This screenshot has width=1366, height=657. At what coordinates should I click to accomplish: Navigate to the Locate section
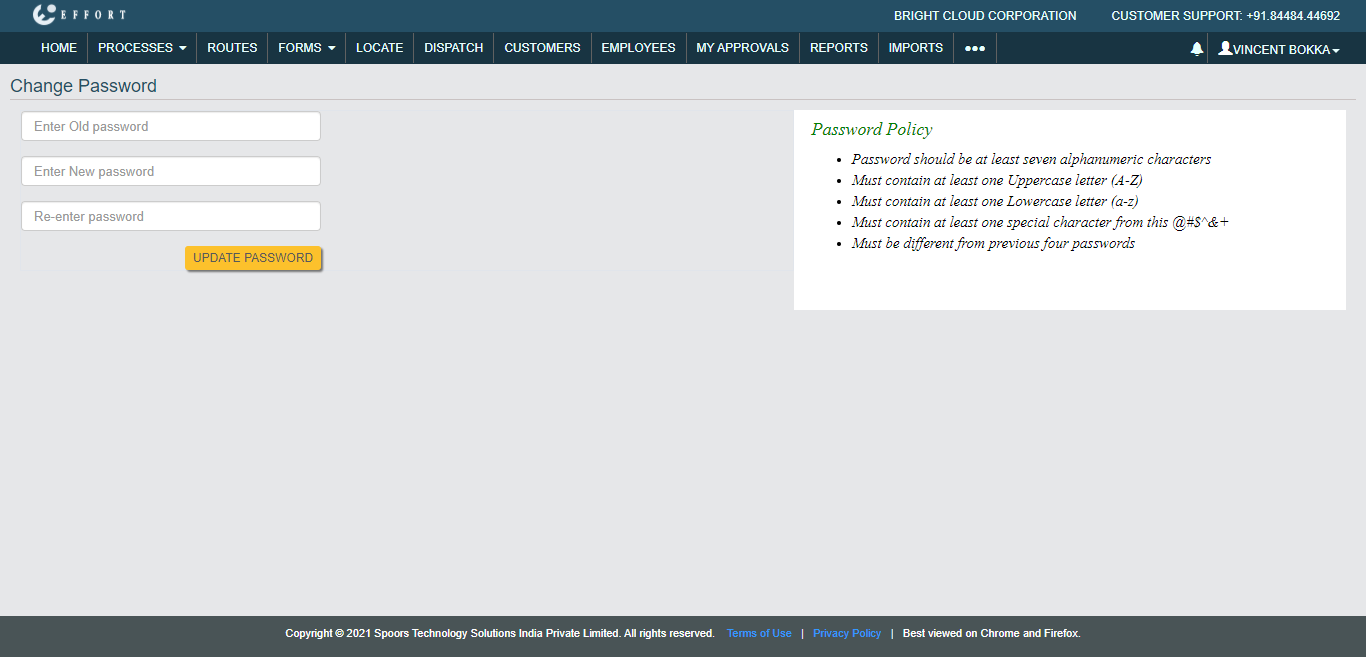(379, 48)
